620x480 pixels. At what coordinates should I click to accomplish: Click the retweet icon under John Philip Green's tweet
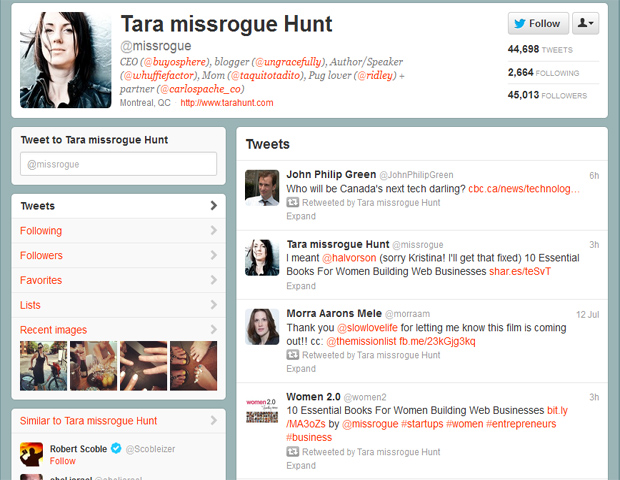point(293,203)
